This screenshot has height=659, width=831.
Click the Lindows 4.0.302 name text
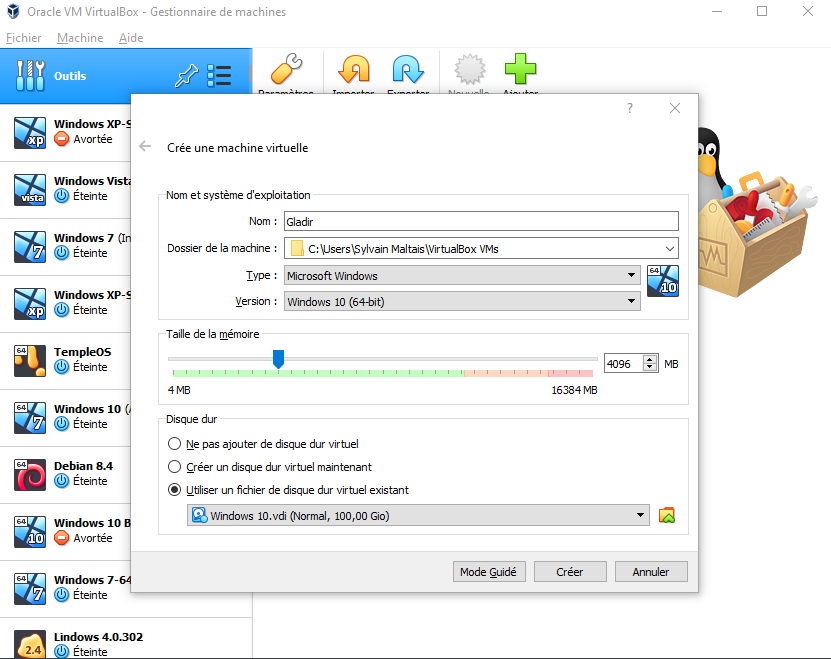tap(99, 637)
